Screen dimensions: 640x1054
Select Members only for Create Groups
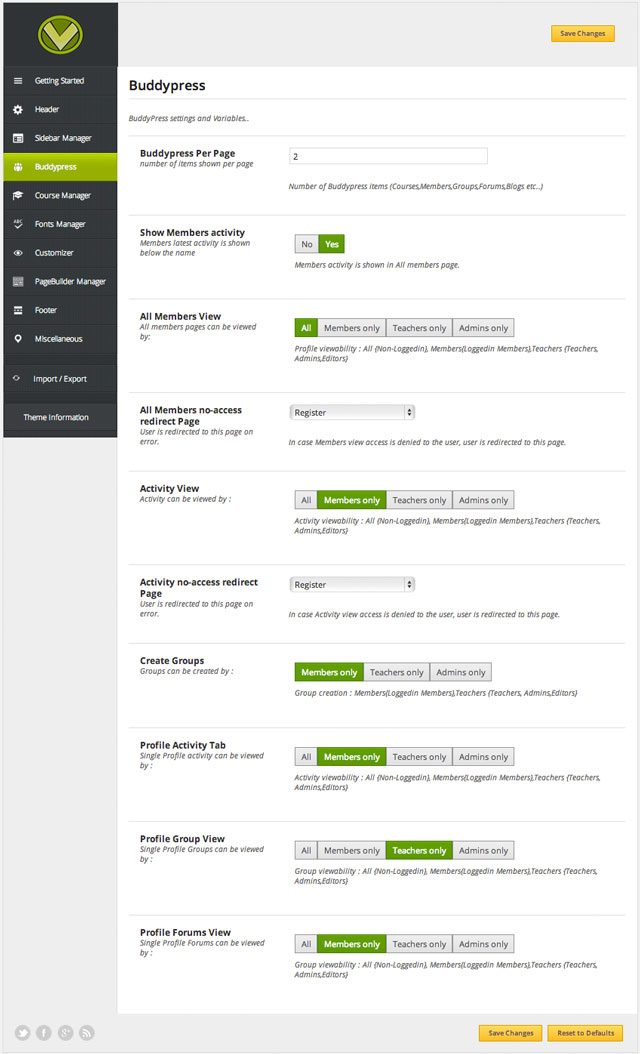pyautogui.click(x=329, y=672)
